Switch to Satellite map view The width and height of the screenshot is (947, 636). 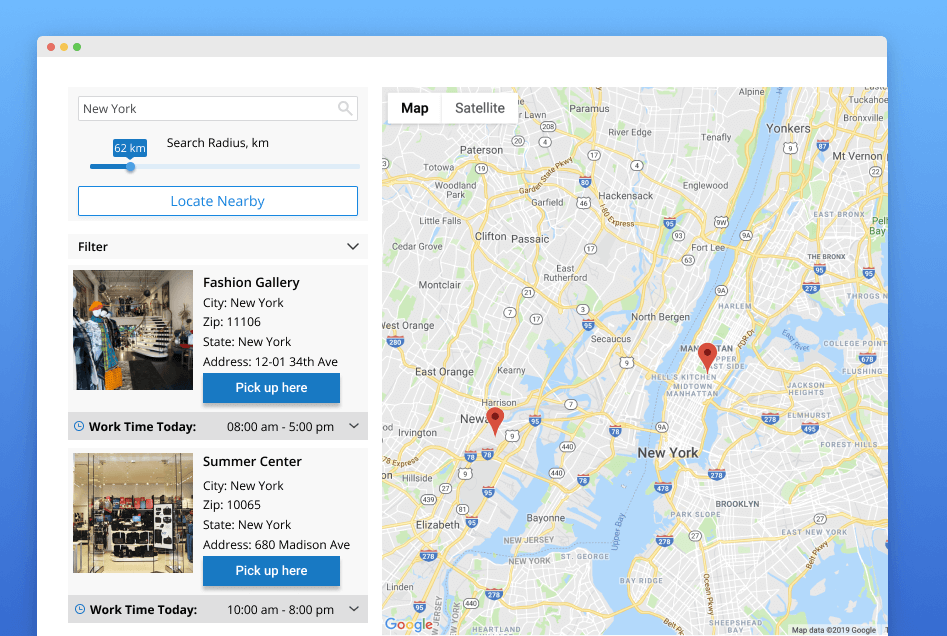click(x=480, y=108)
